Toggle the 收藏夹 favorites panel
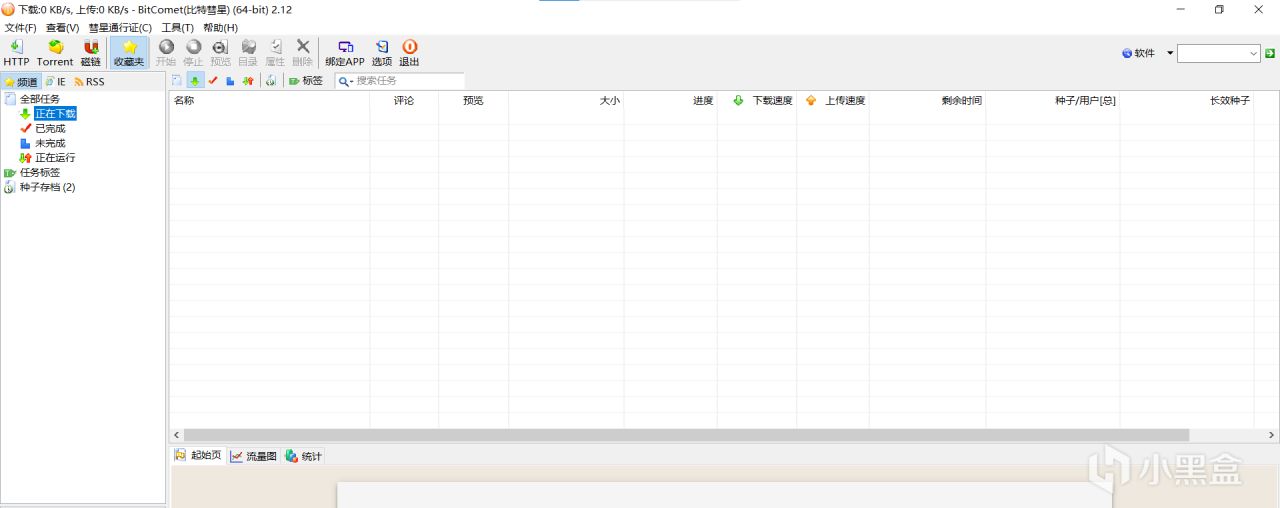This screenshot has height=508, width=1280. [x=129, y=53]
